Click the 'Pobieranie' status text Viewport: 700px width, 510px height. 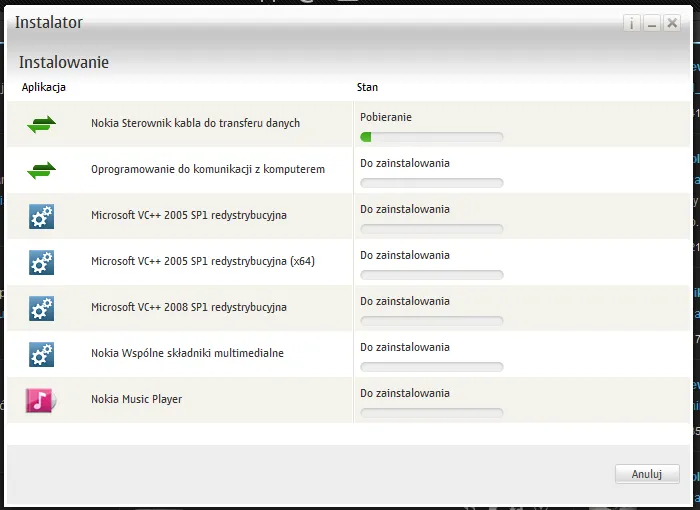coord(386,117)
